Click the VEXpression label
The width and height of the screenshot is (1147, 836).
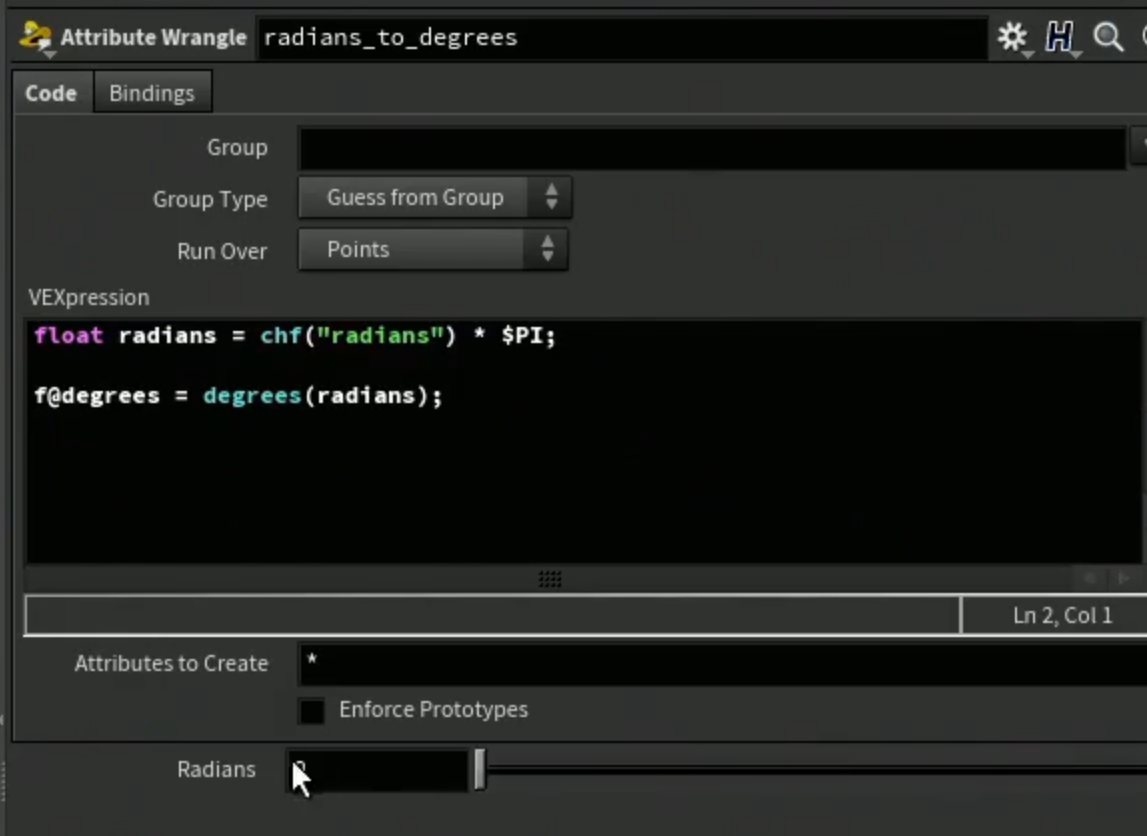pos(89,298)
